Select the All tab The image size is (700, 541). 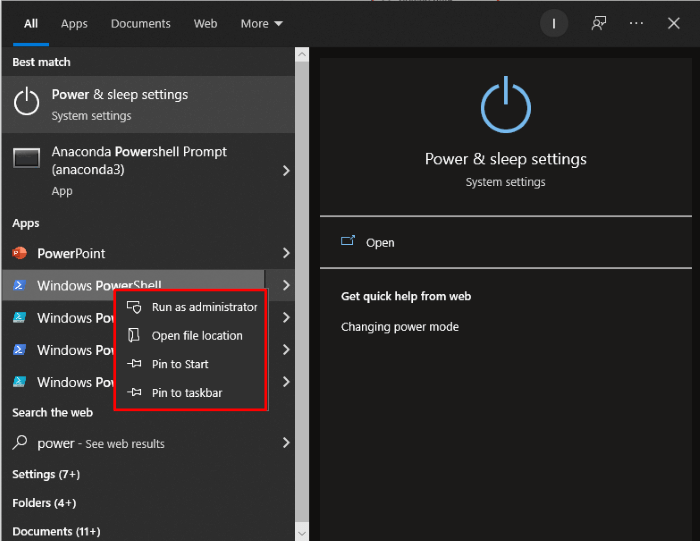tap(31, 24)
